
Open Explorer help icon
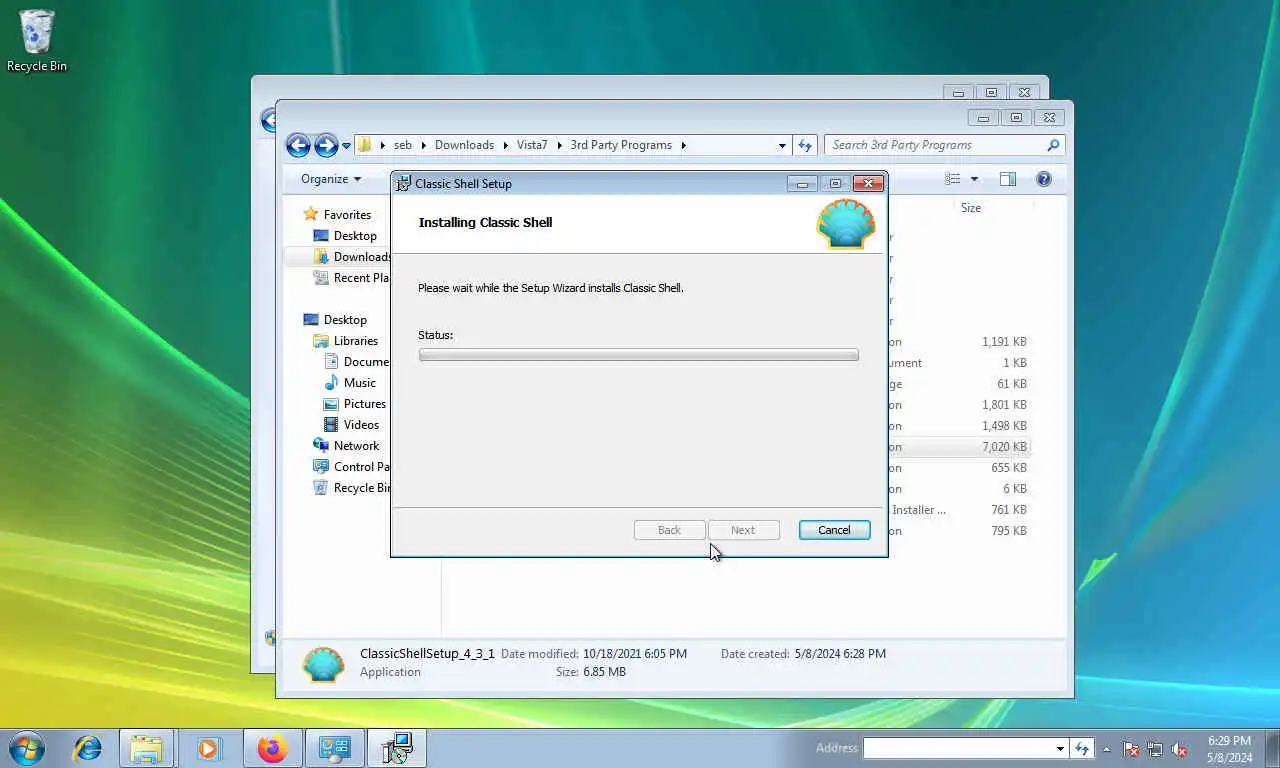1044,179
